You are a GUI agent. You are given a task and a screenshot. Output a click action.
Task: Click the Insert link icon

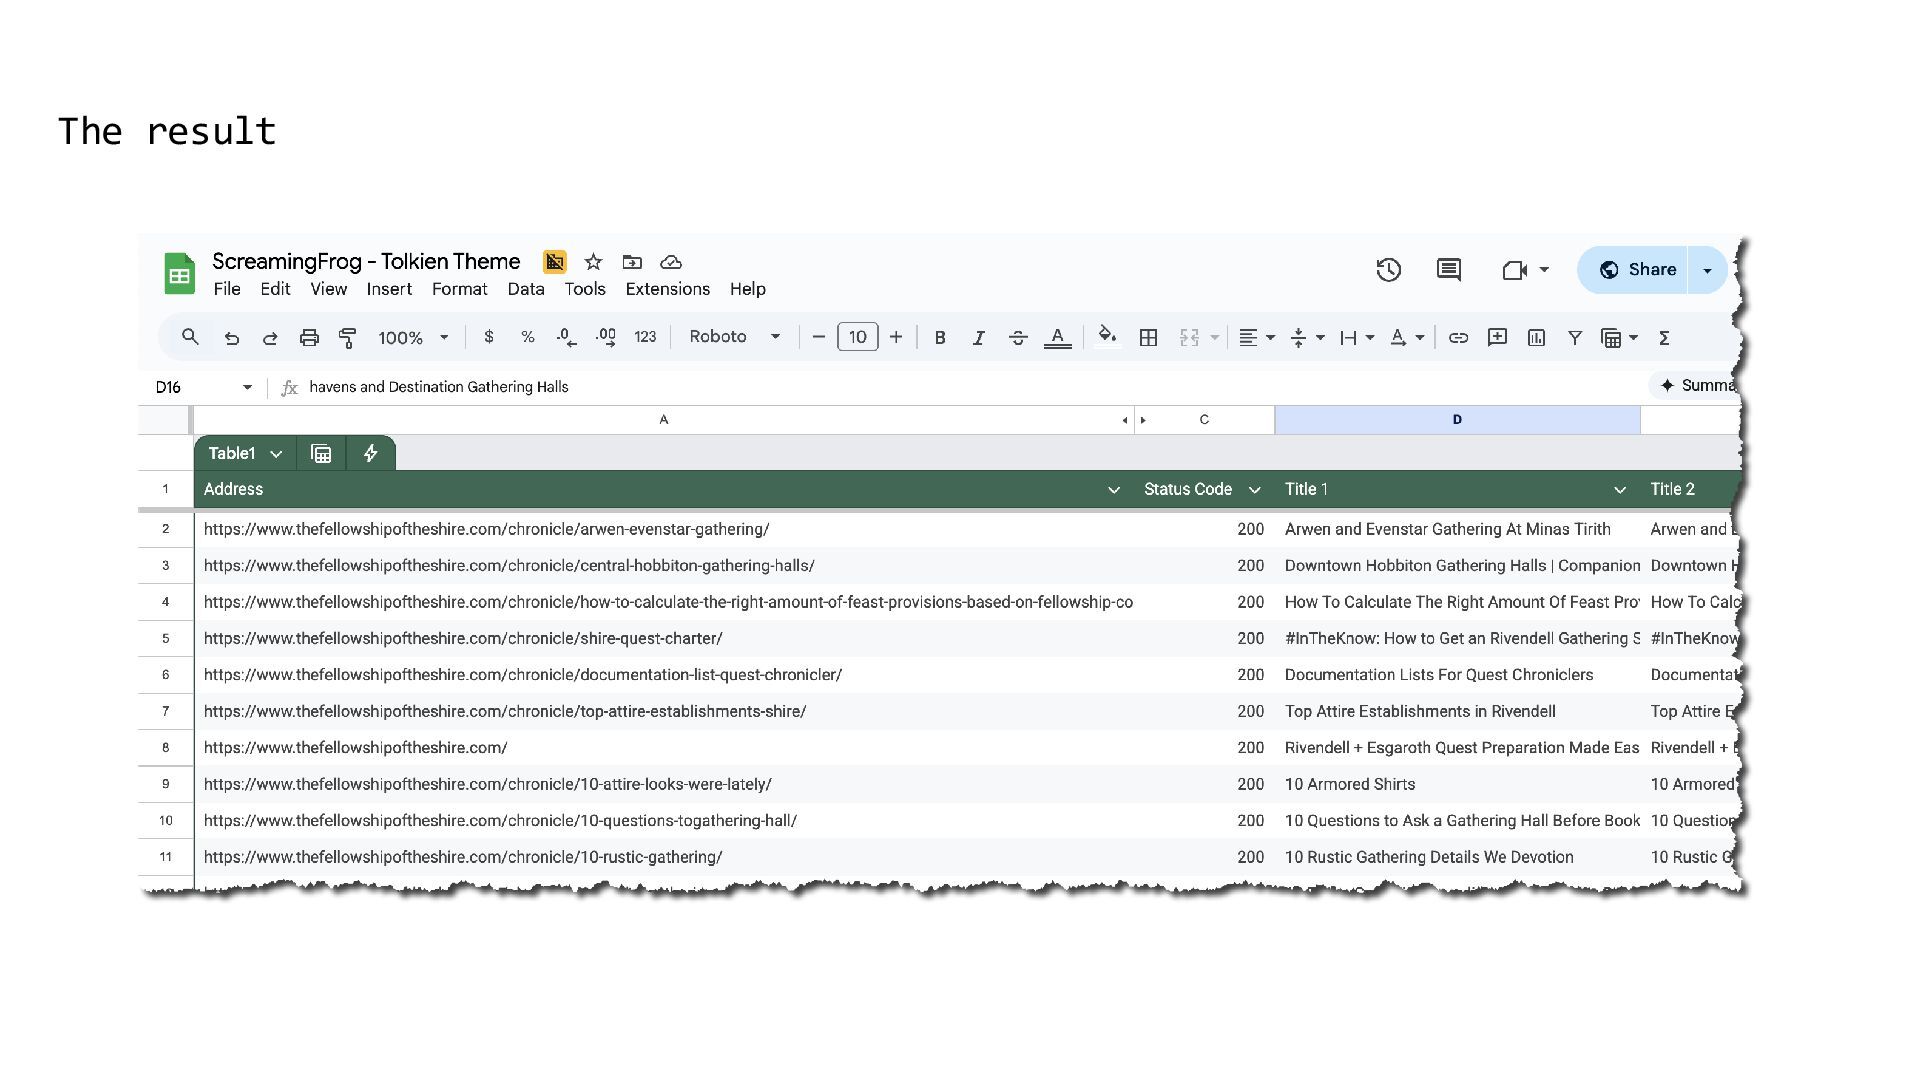click(1458, 338)
